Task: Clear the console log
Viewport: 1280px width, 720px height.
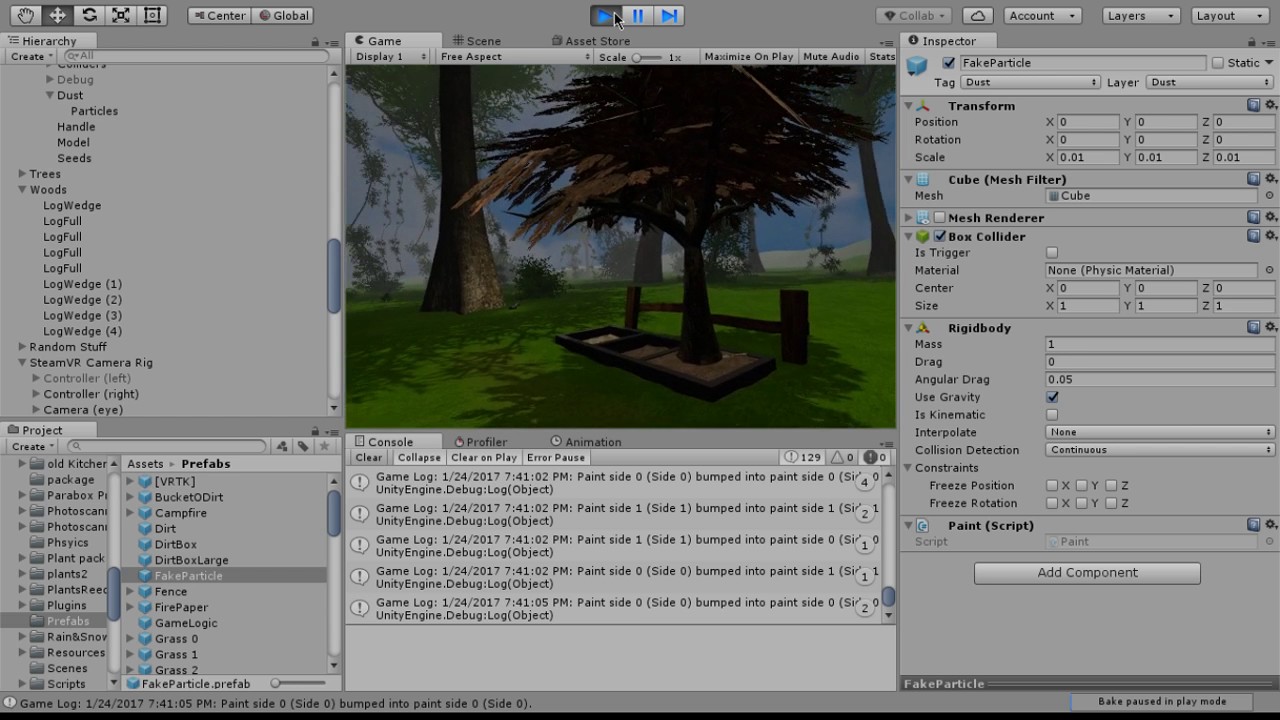Action: pos(368,457)
